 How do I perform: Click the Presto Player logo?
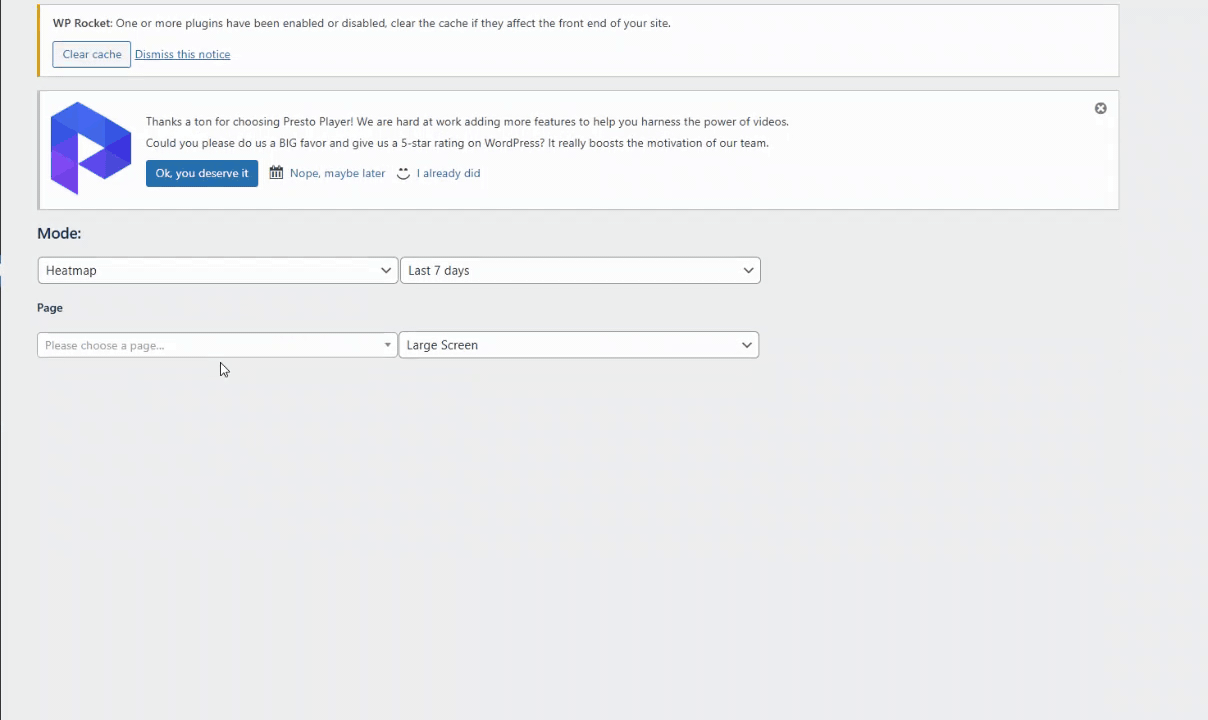click(91, 148)
